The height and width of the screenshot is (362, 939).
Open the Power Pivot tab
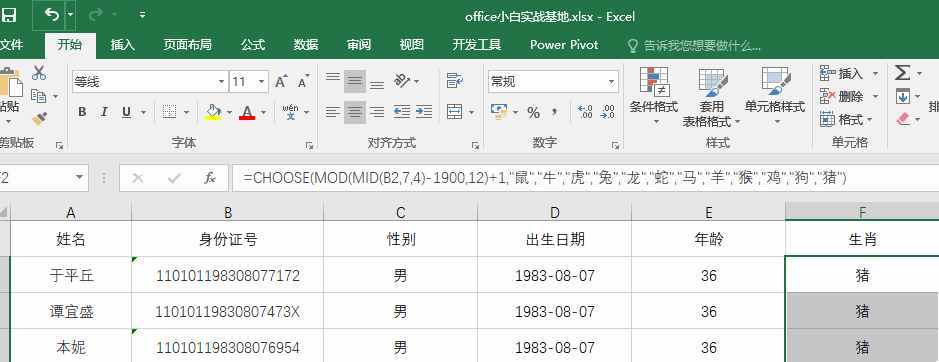[564, 45]
